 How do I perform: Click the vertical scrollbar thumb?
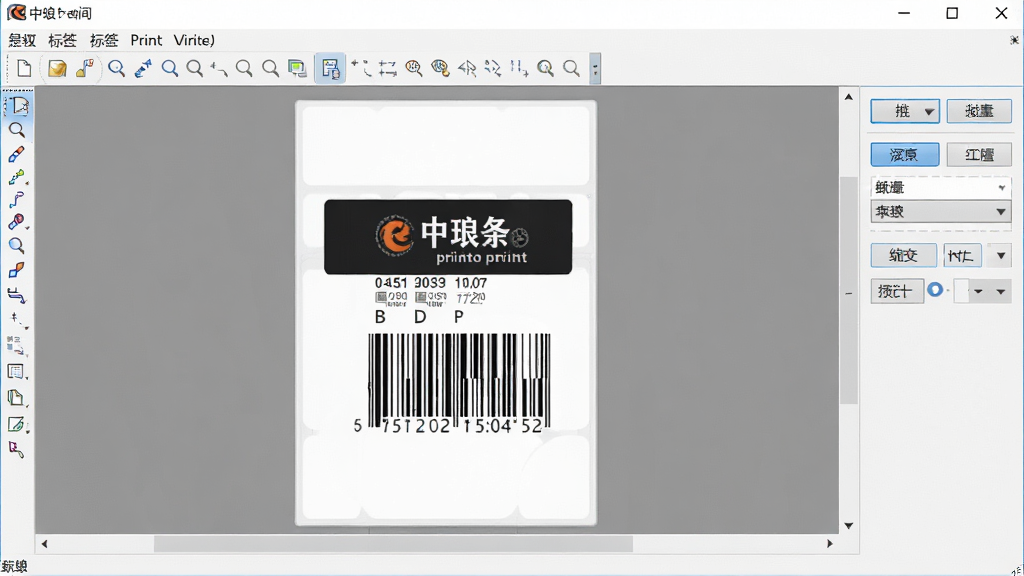848,290
